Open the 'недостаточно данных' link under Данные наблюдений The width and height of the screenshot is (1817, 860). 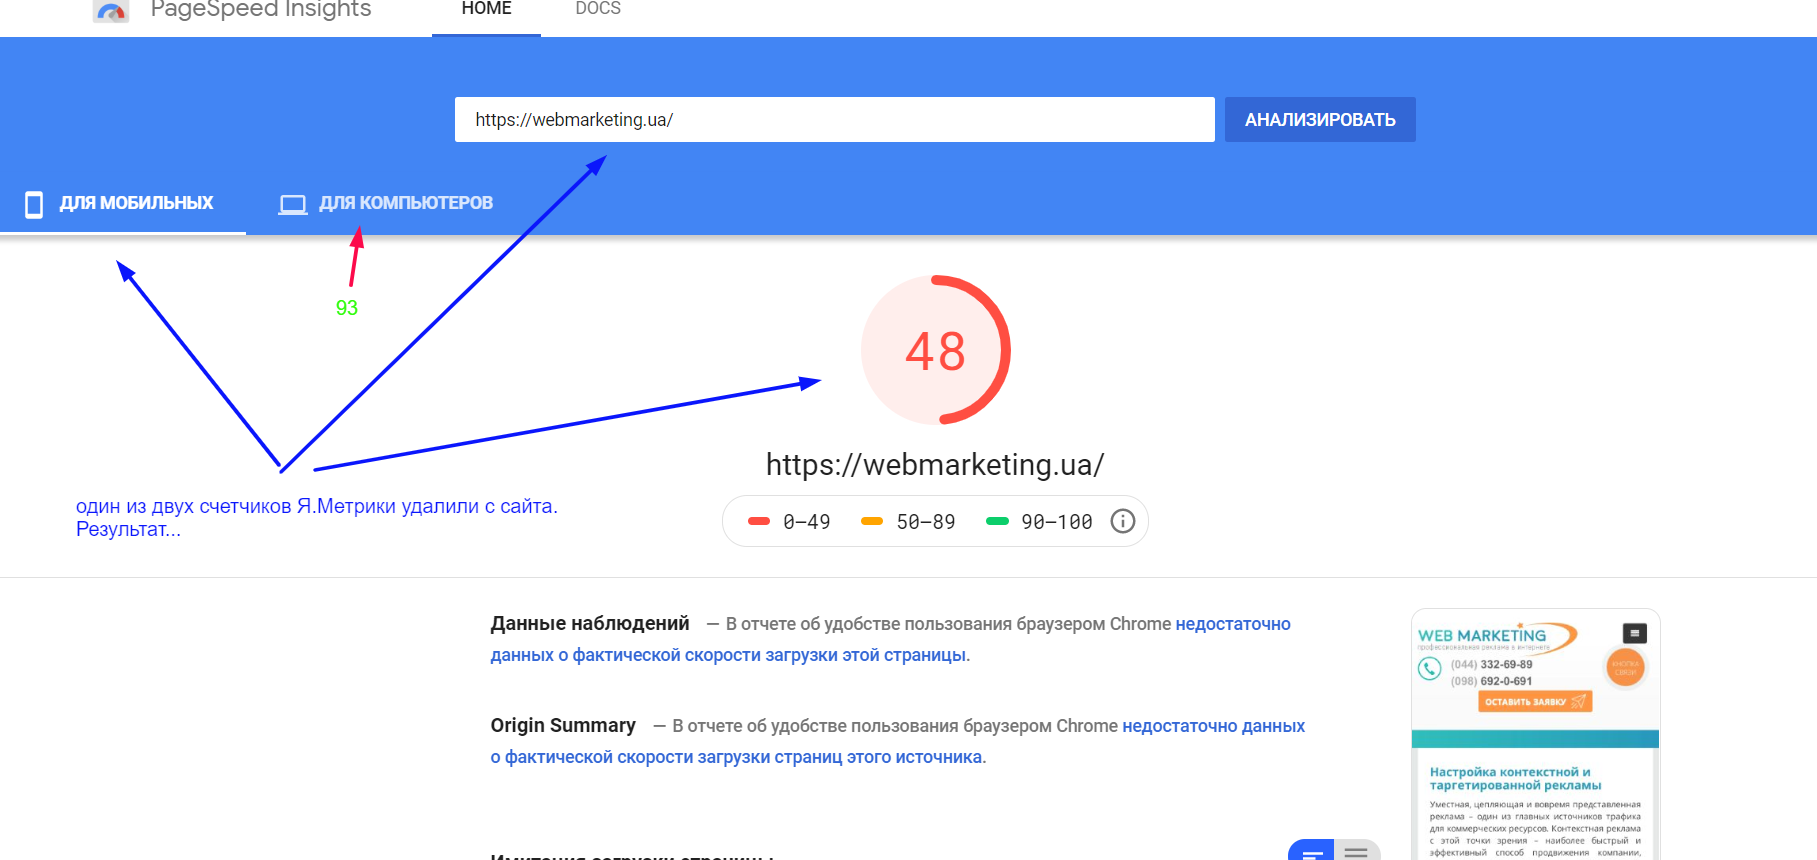pyautogui.click(x=1232, y=624)
